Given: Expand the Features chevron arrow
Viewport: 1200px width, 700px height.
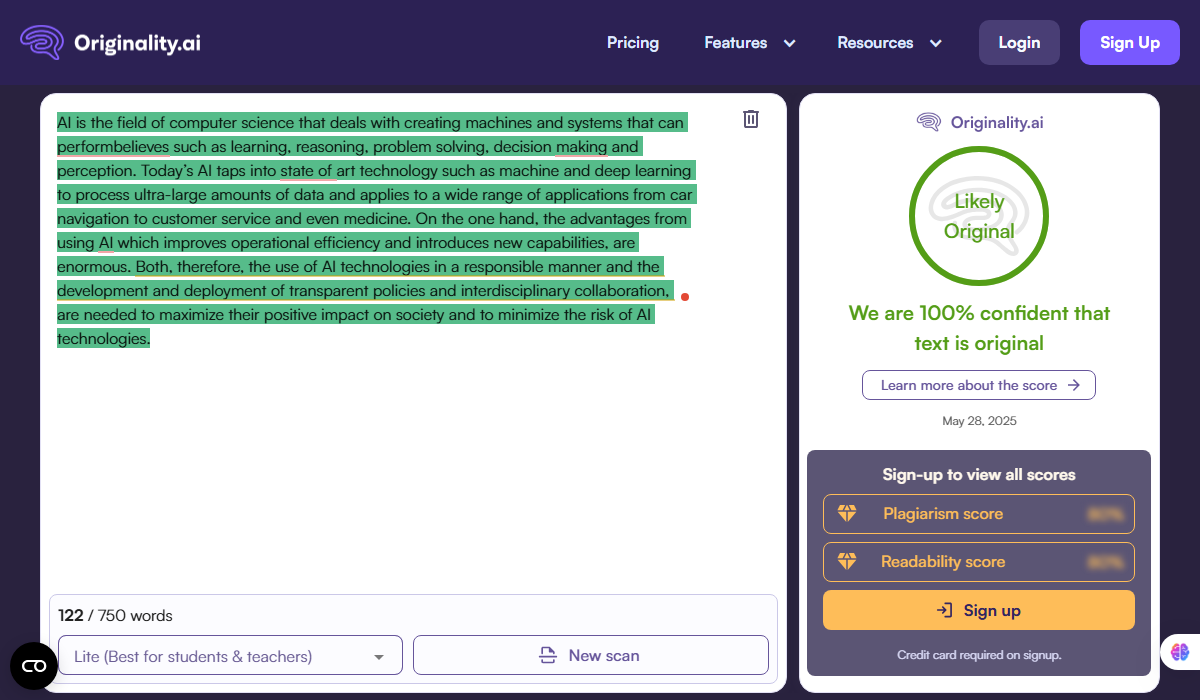Looking at the screenshot, I should [x=789, y=43].
